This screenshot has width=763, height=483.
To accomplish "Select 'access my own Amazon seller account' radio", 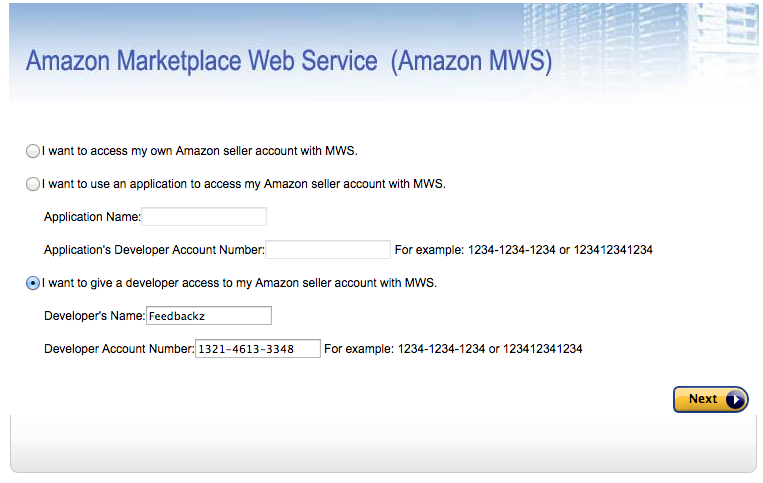I will click(x=33, y=151).
